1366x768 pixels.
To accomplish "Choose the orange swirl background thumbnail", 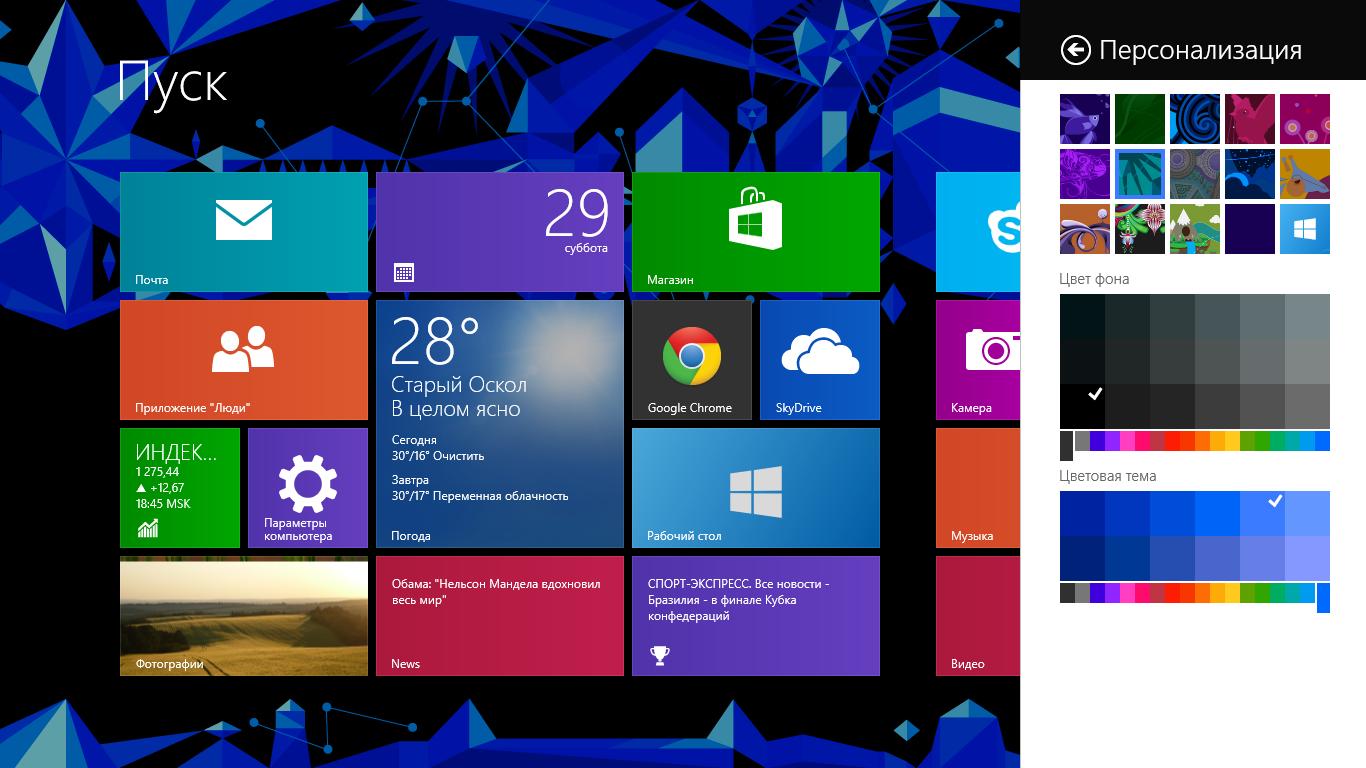I will pyautogui.click(x=1085, y=229).
